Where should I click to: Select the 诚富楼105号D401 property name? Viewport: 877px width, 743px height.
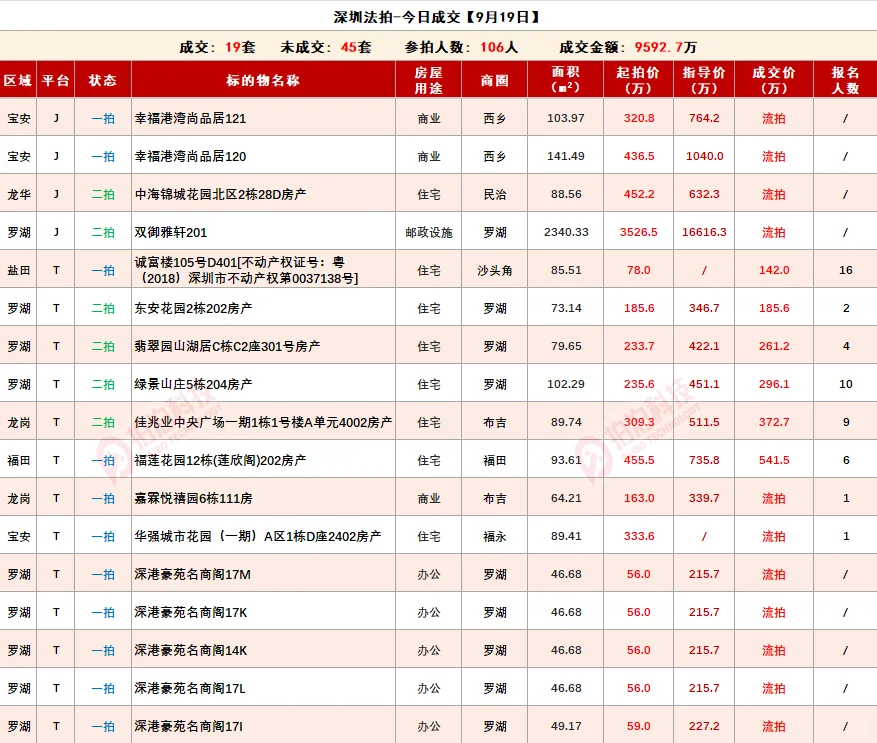246,270
